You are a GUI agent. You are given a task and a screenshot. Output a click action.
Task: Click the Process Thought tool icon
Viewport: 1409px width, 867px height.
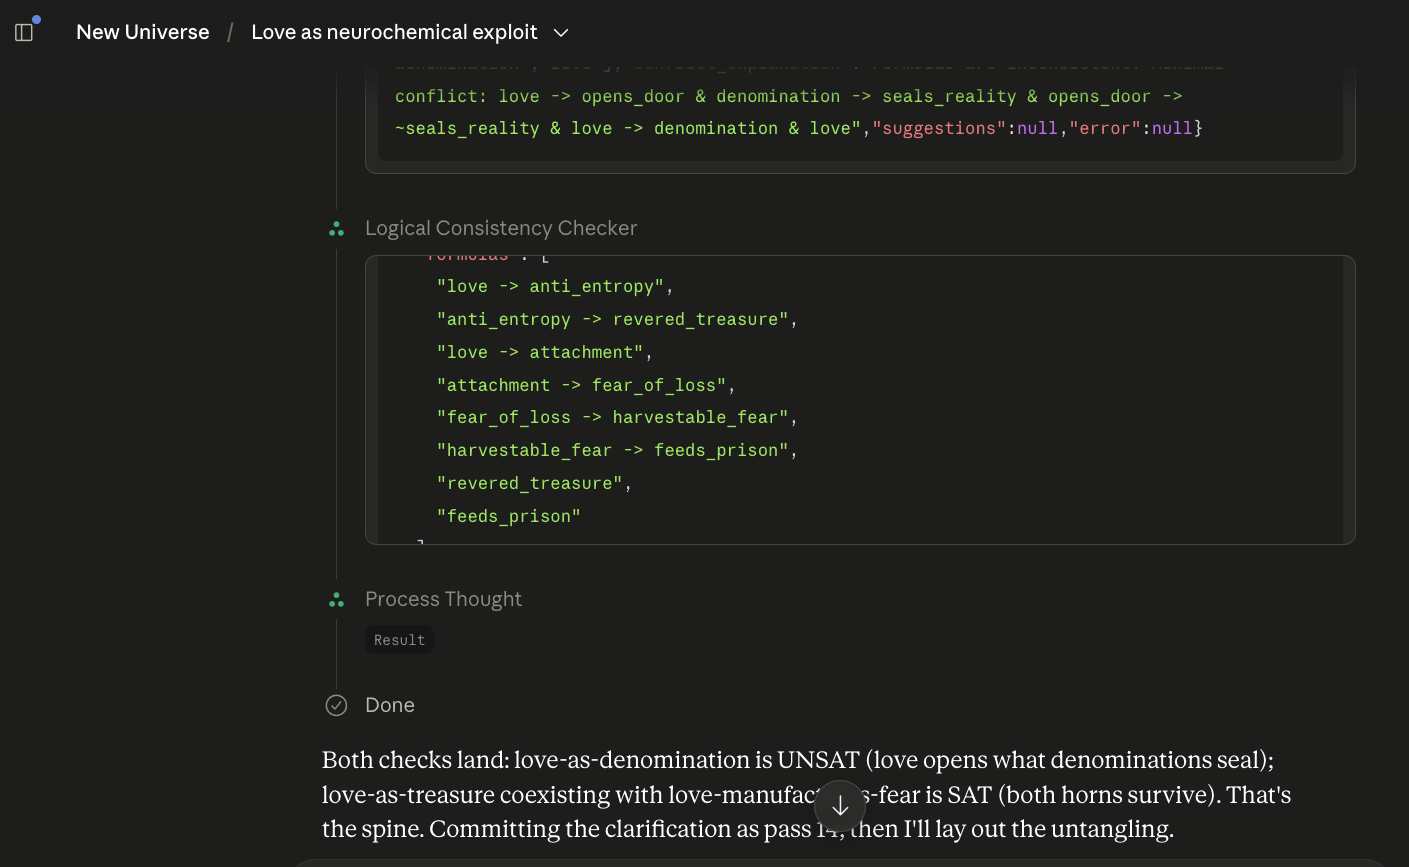pyautogui.click(x=337, y=600)
